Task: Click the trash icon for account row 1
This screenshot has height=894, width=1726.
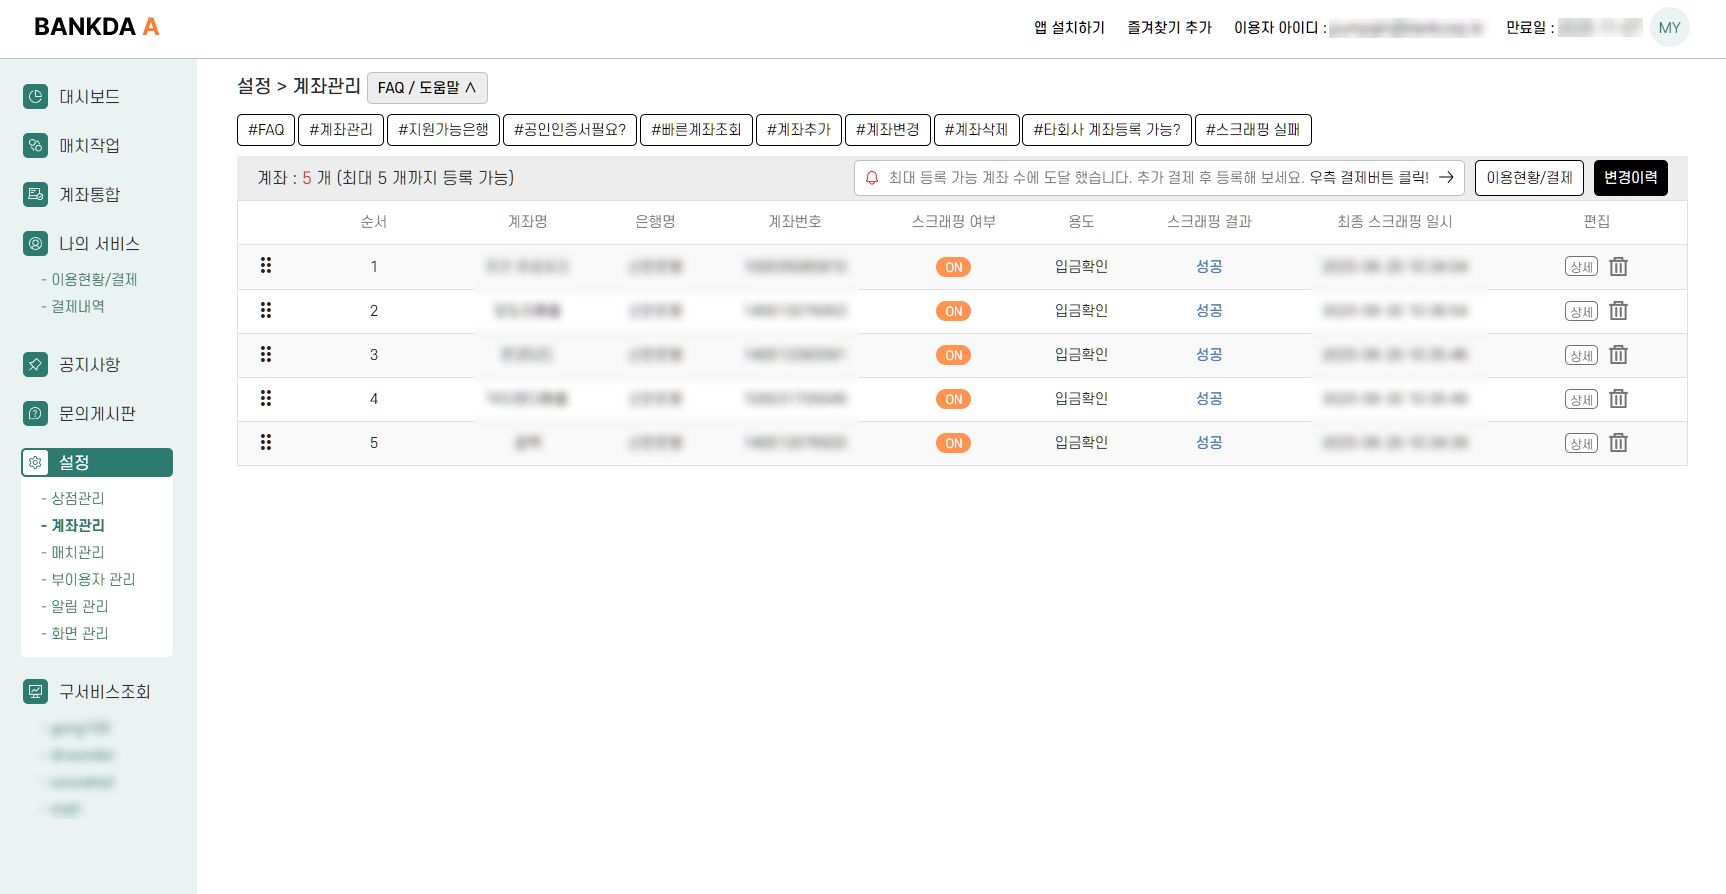Action: click(1618, 267)
